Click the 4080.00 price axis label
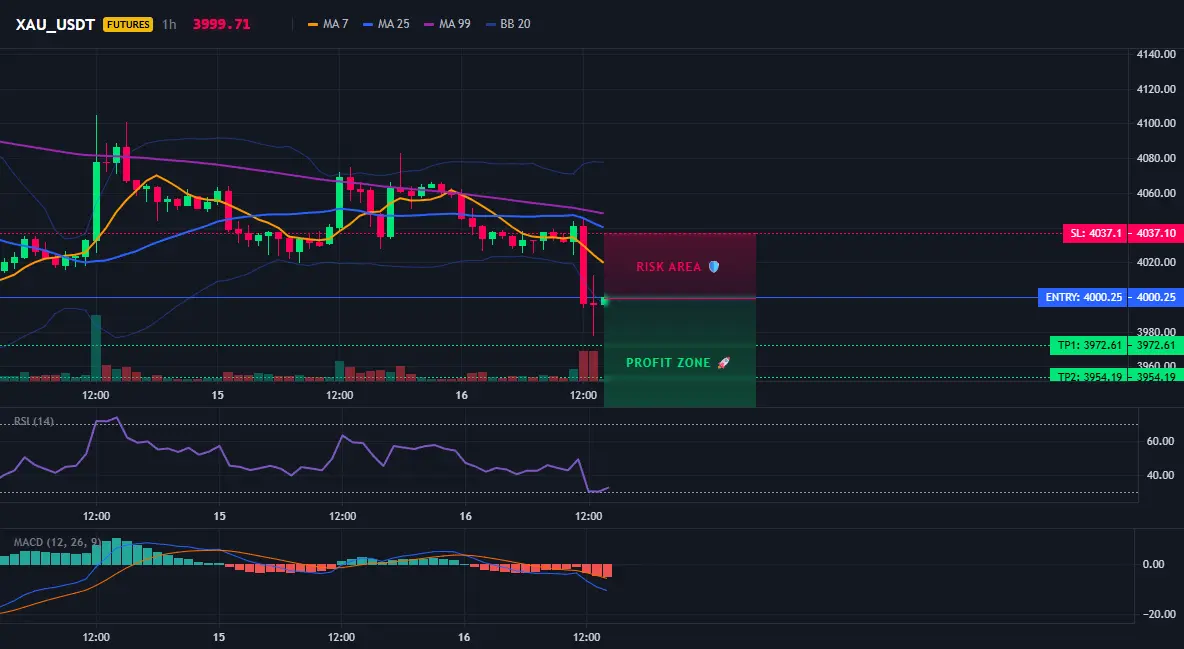This screenshot has width=1184, height=649. click(x=1156, y=159)
